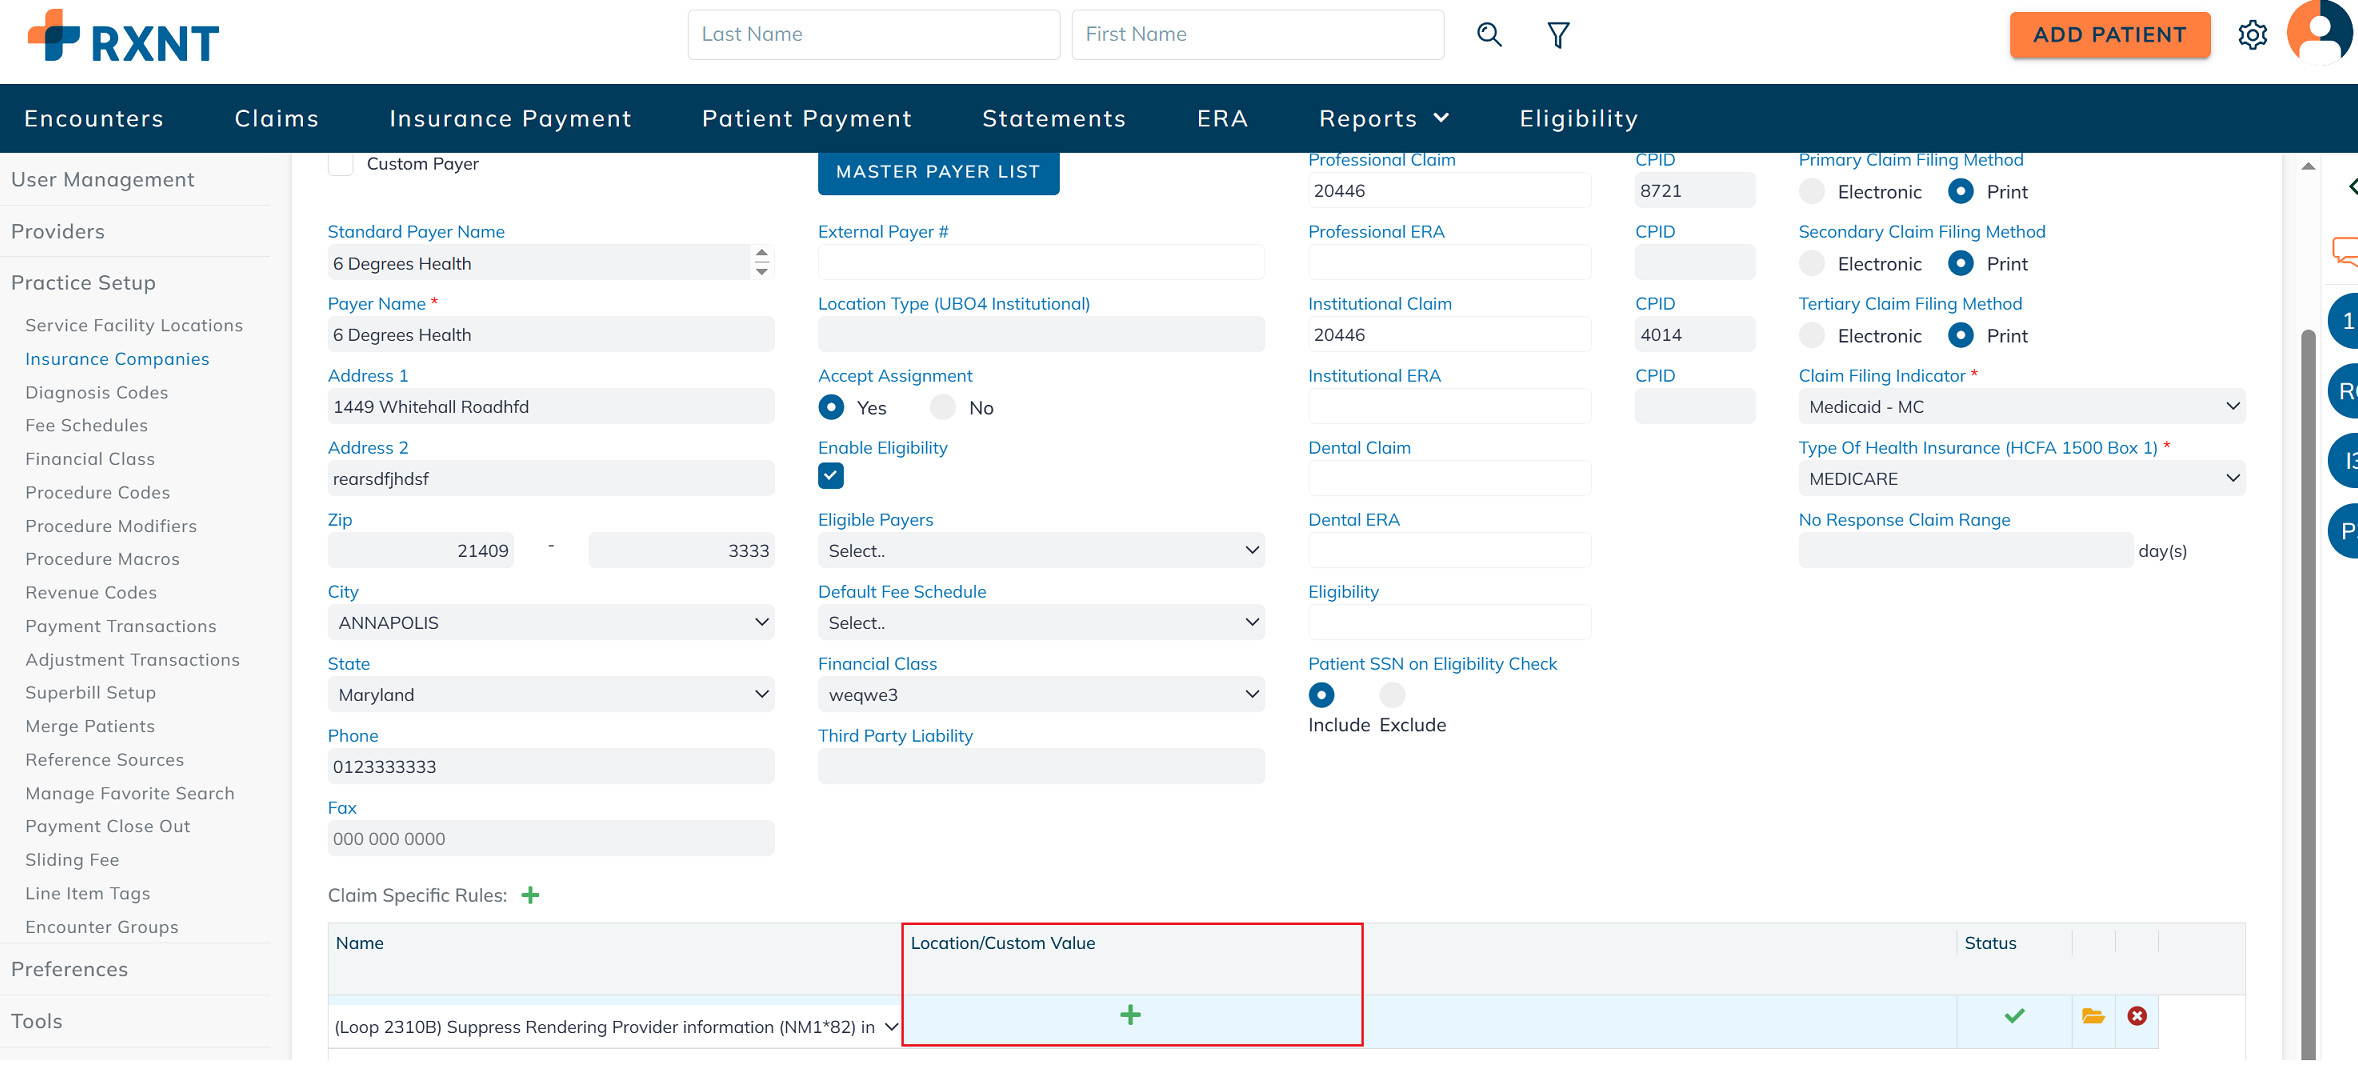Open settings gear icon
This screenshot has width=2358, height=1067.
click(2252, 35)
